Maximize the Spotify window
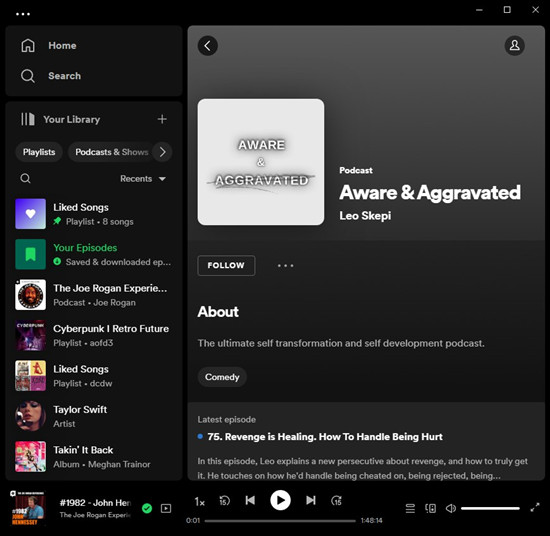The width and height of the screenshot is (550, 536). [x=507, y=10]
